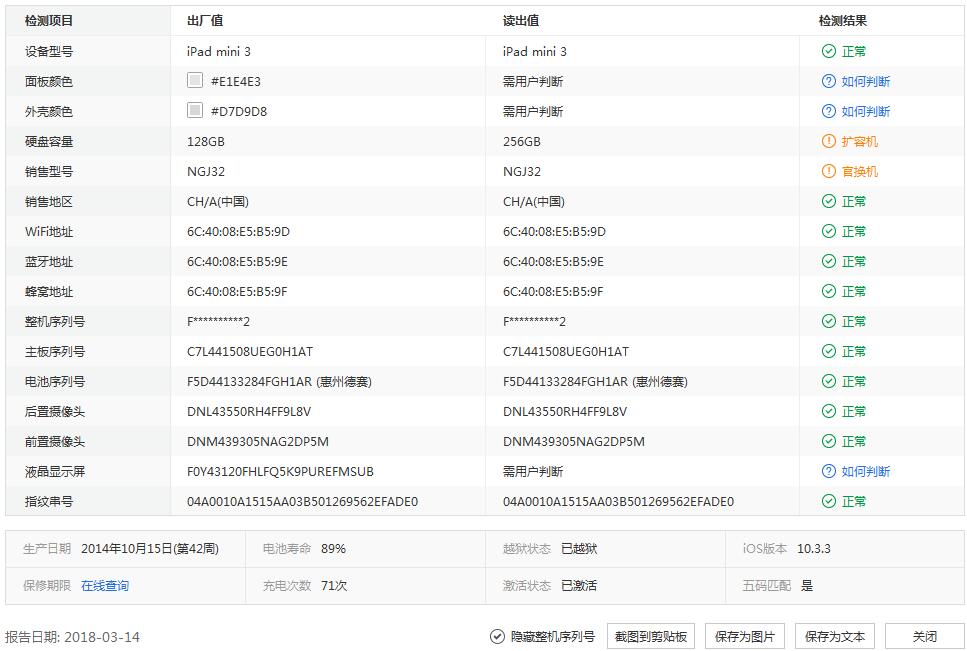Click the orange warning icon beside 扩容机

(x=827, y=141)
